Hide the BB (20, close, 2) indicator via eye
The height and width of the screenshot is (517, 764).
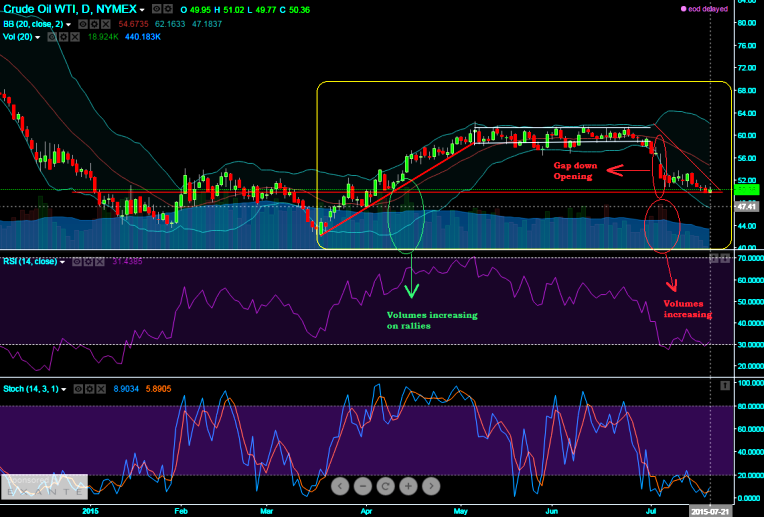tap(83, 24)
